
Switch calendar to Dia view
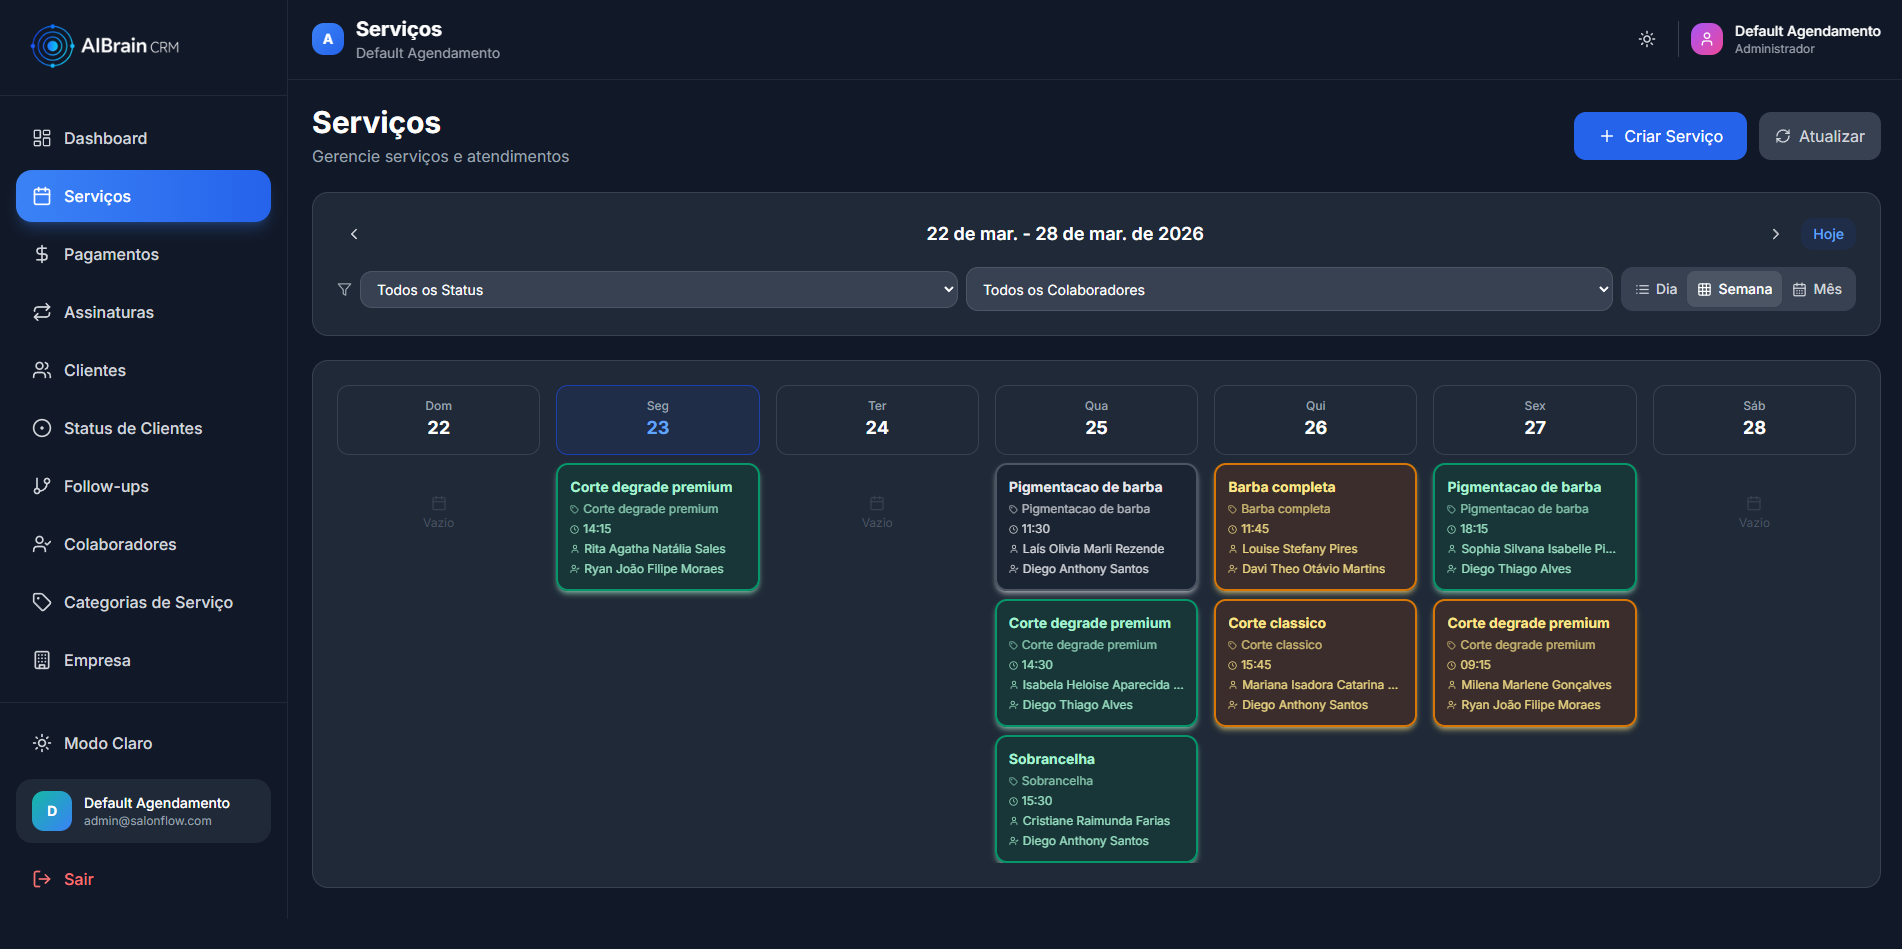[x=1656, y=289]
